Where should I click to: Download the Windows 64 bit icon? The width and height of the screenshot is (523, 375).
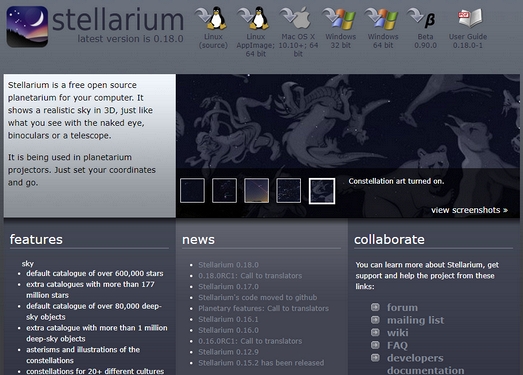pos(381,18)
